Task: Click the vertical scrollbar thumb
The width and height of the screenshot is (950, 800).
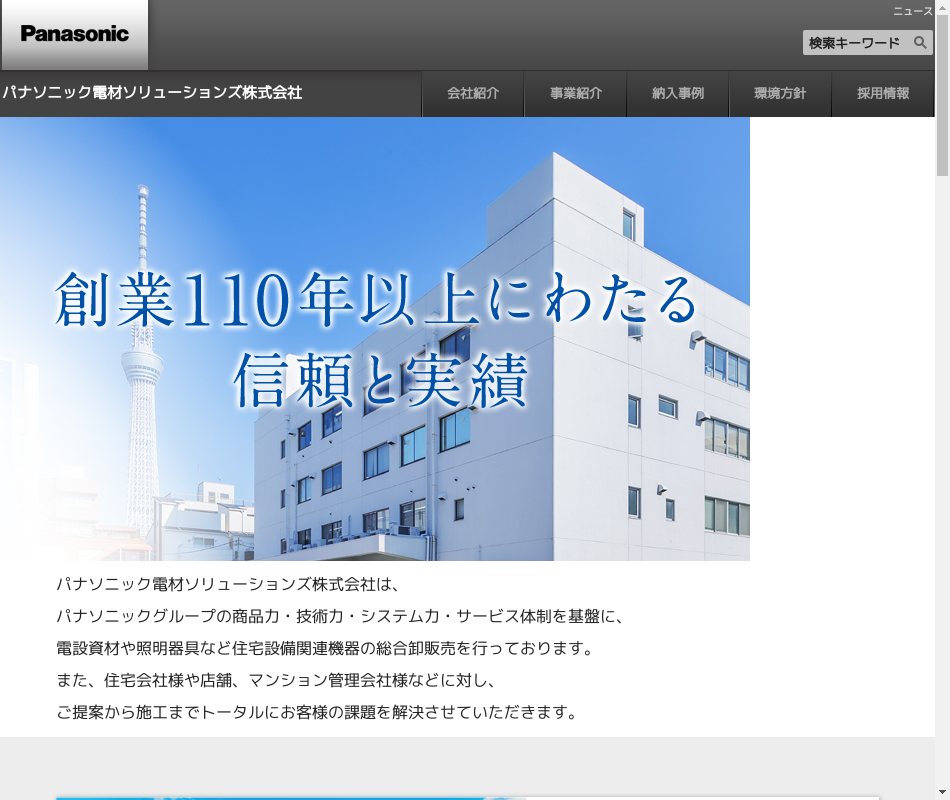Action: pos(942,90)
